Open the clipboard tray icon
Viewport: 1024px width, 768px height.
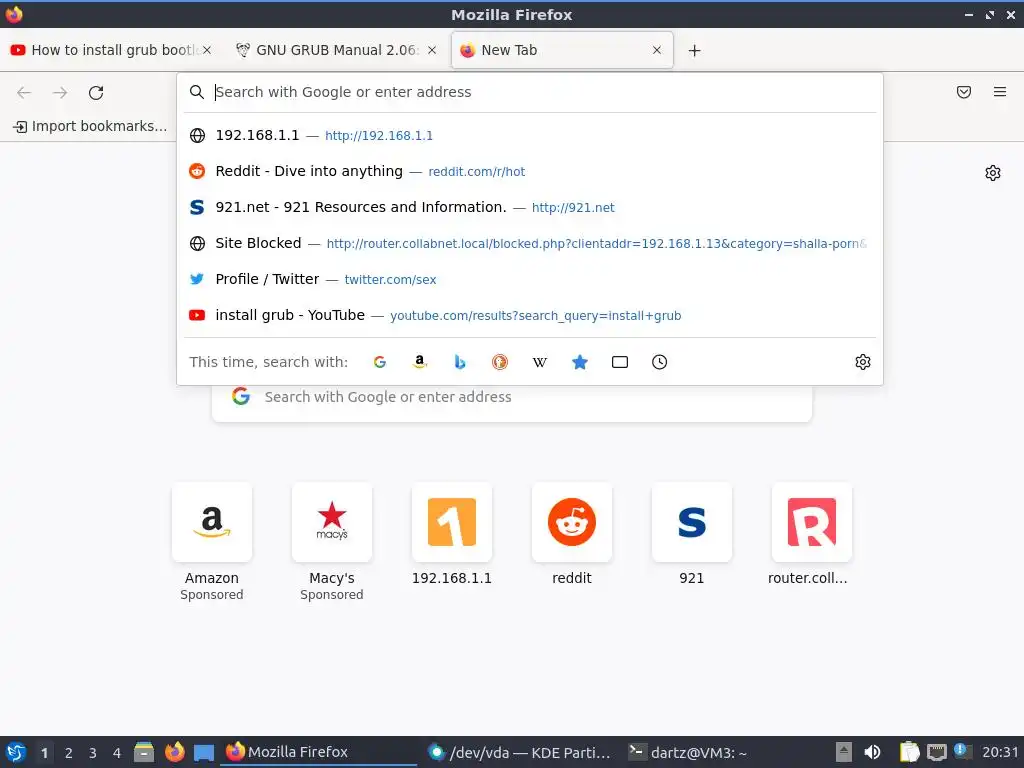pyautogui.click(x=908, y=752)
